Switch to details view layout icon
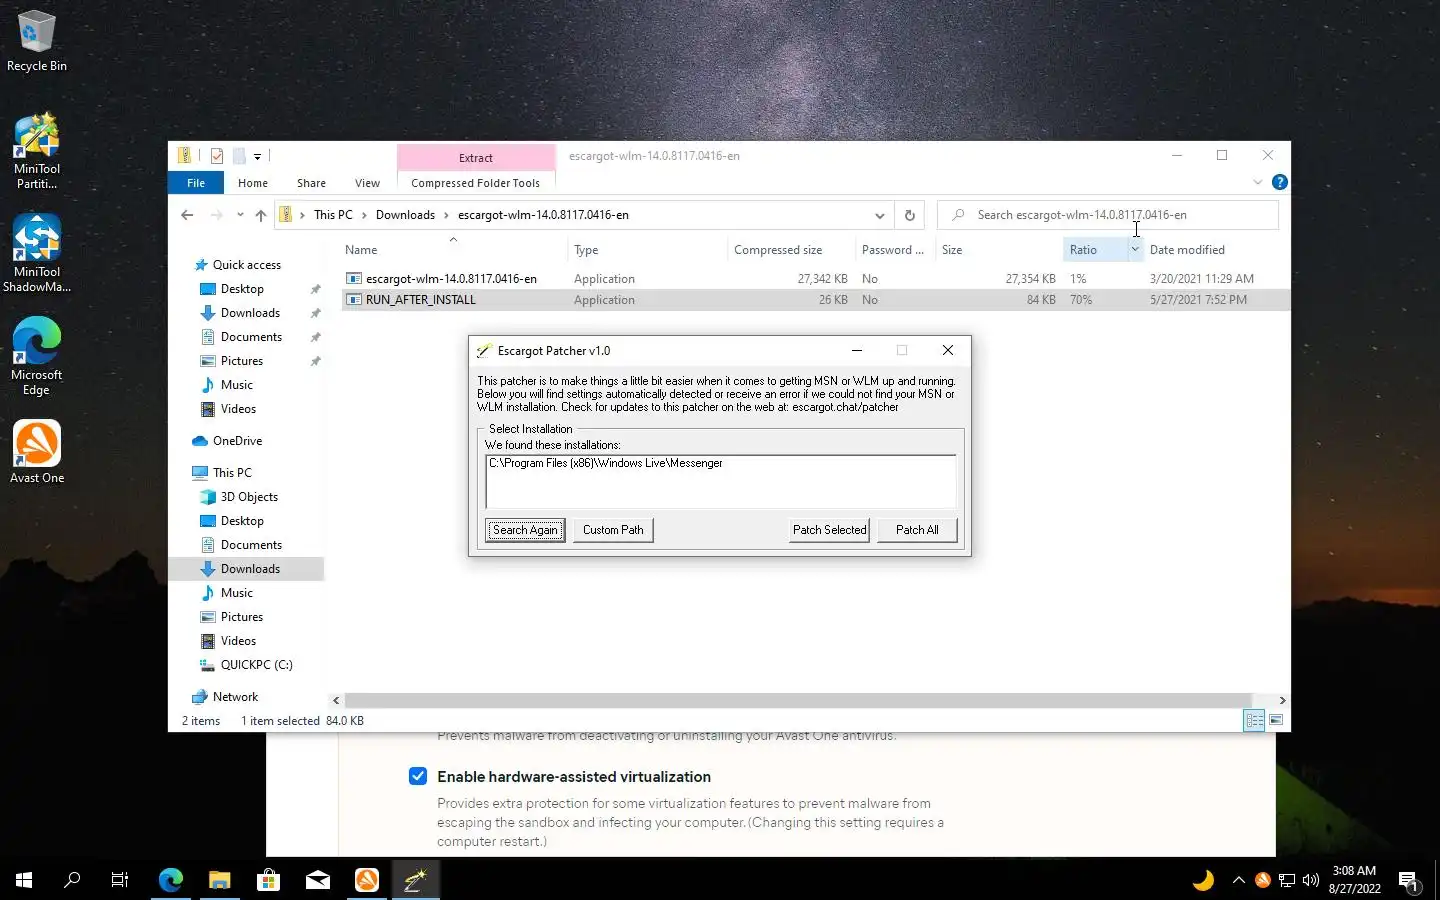The width and height of the screenshot is (1440, 900). [x=1254, y=720]
